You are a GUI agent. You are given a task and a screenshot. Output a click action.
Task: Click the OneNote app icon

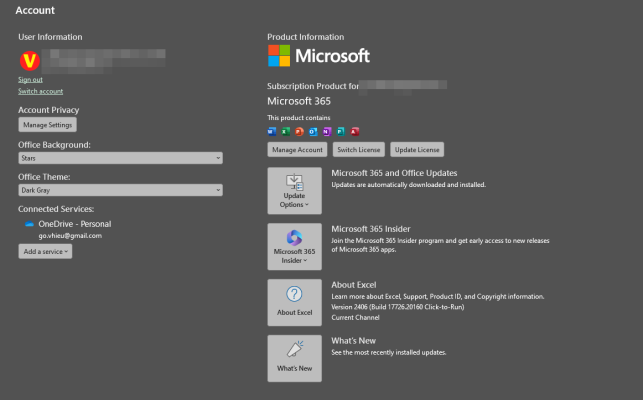(x=327, y=132)
